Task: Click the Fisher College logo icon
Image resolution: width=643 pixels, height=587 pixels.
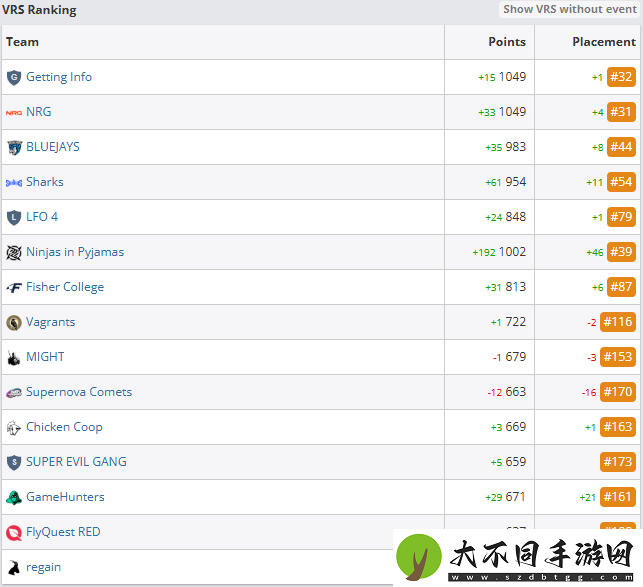Action: pos(14,288)
